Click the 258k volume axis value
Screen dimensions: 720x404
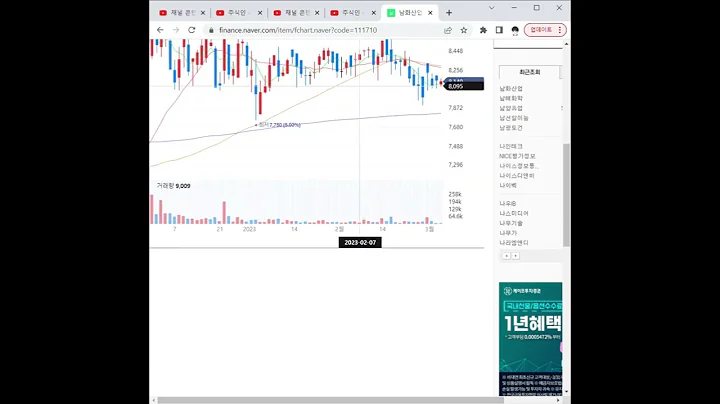point(455,194)
